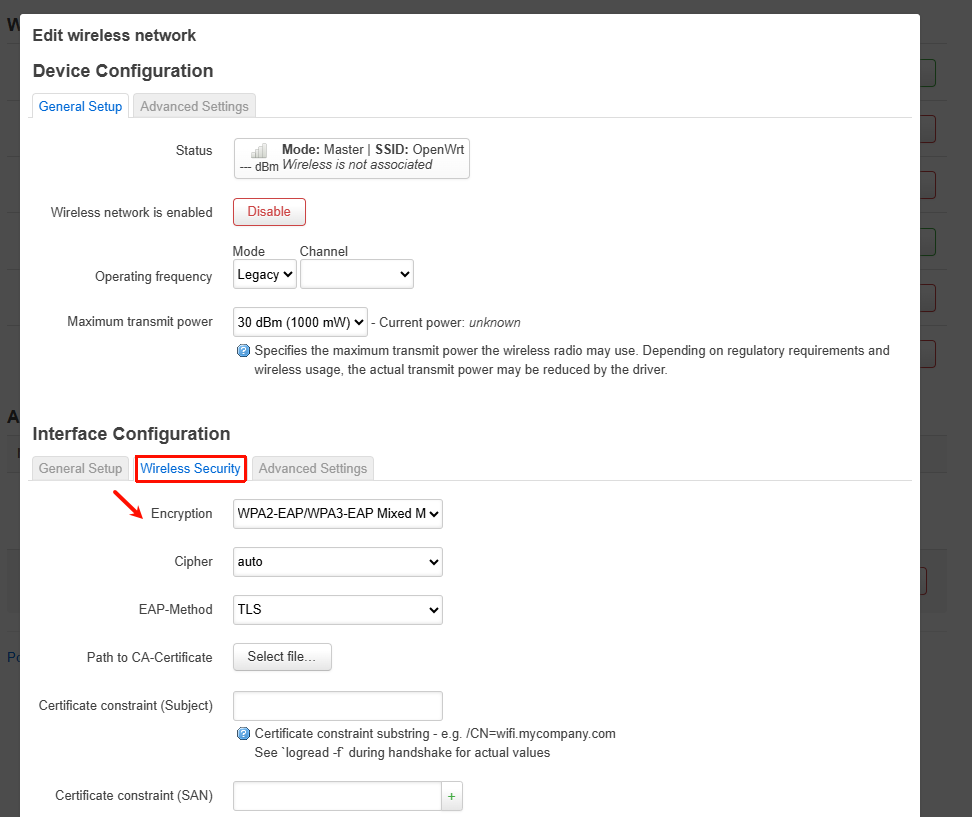Disable the wireless network
This screenshot has width=972, height=817.
pos(269,212)
